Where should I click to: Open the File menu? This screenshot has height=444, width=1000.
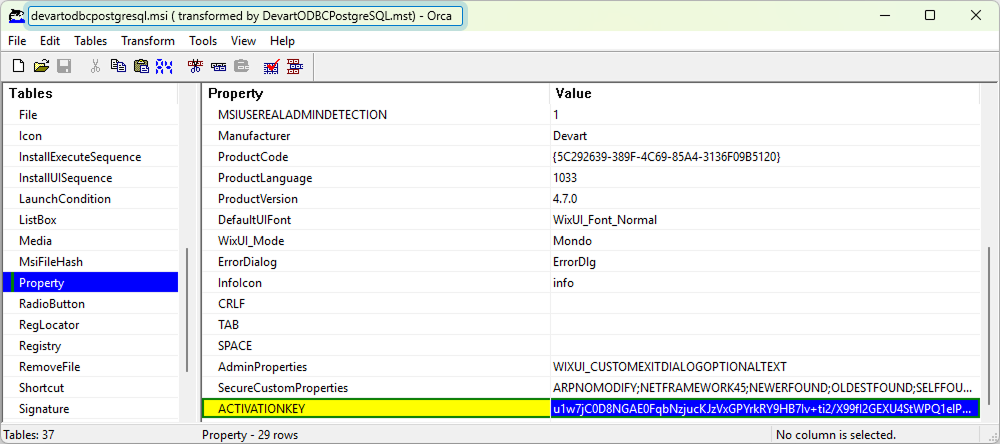(x=17, y=41)
